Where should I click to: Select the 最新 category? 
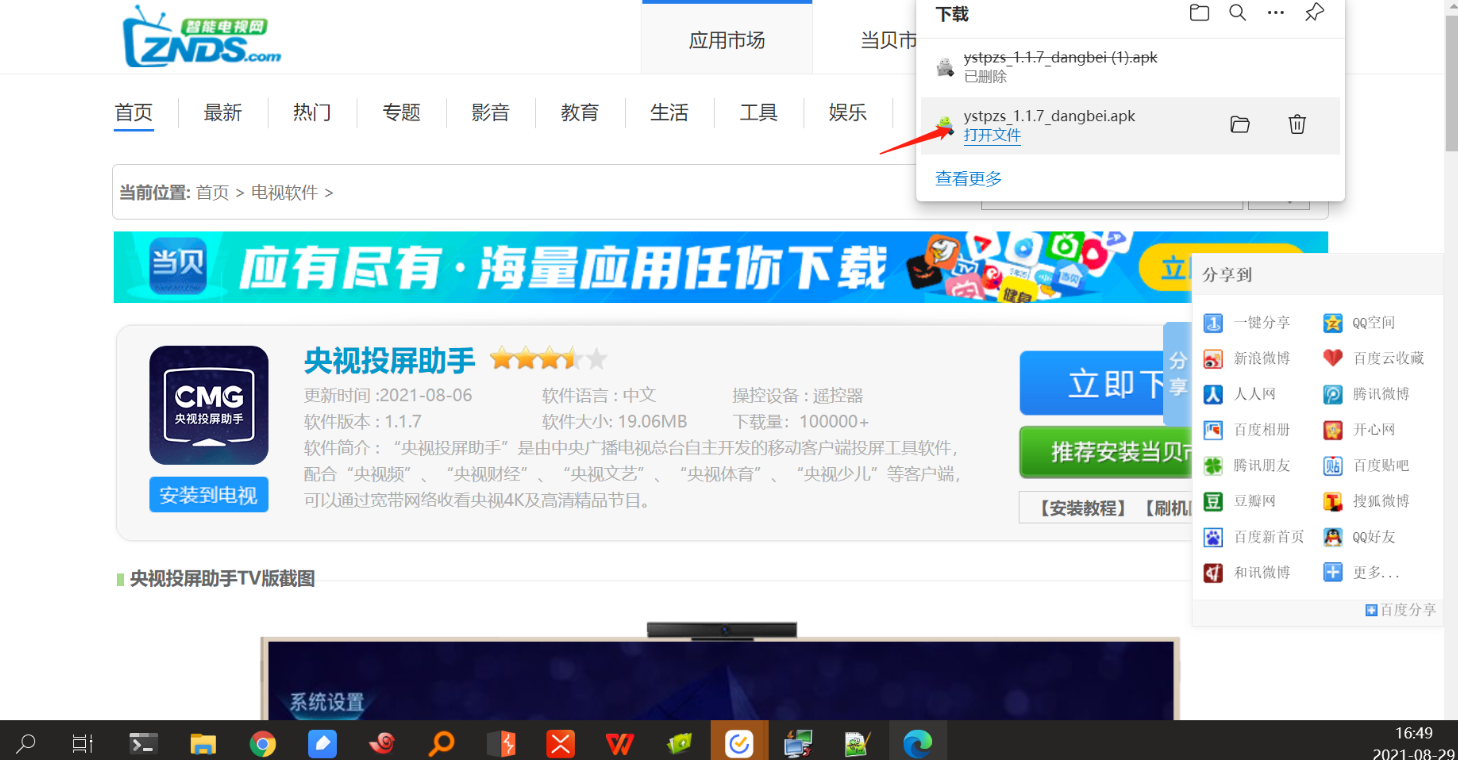pyautogui.click(x=223, y=113)
